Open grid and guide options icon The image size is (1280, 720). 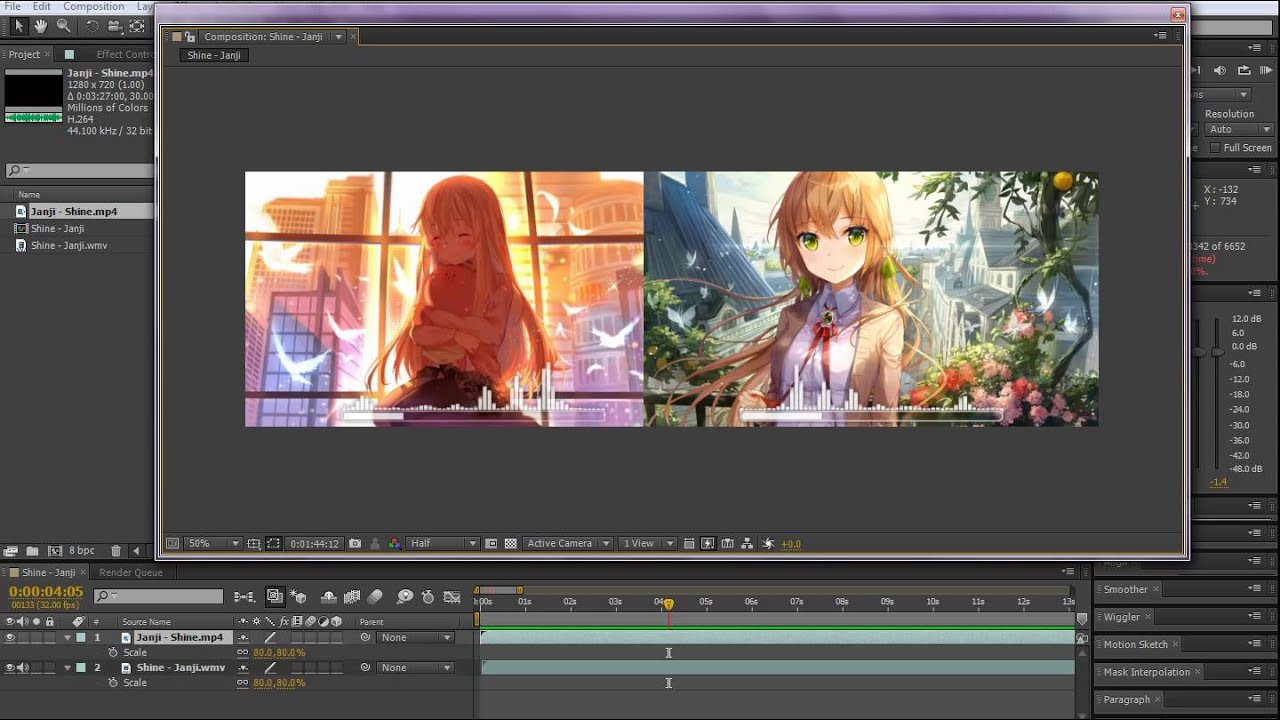click(x=254, y=544)
